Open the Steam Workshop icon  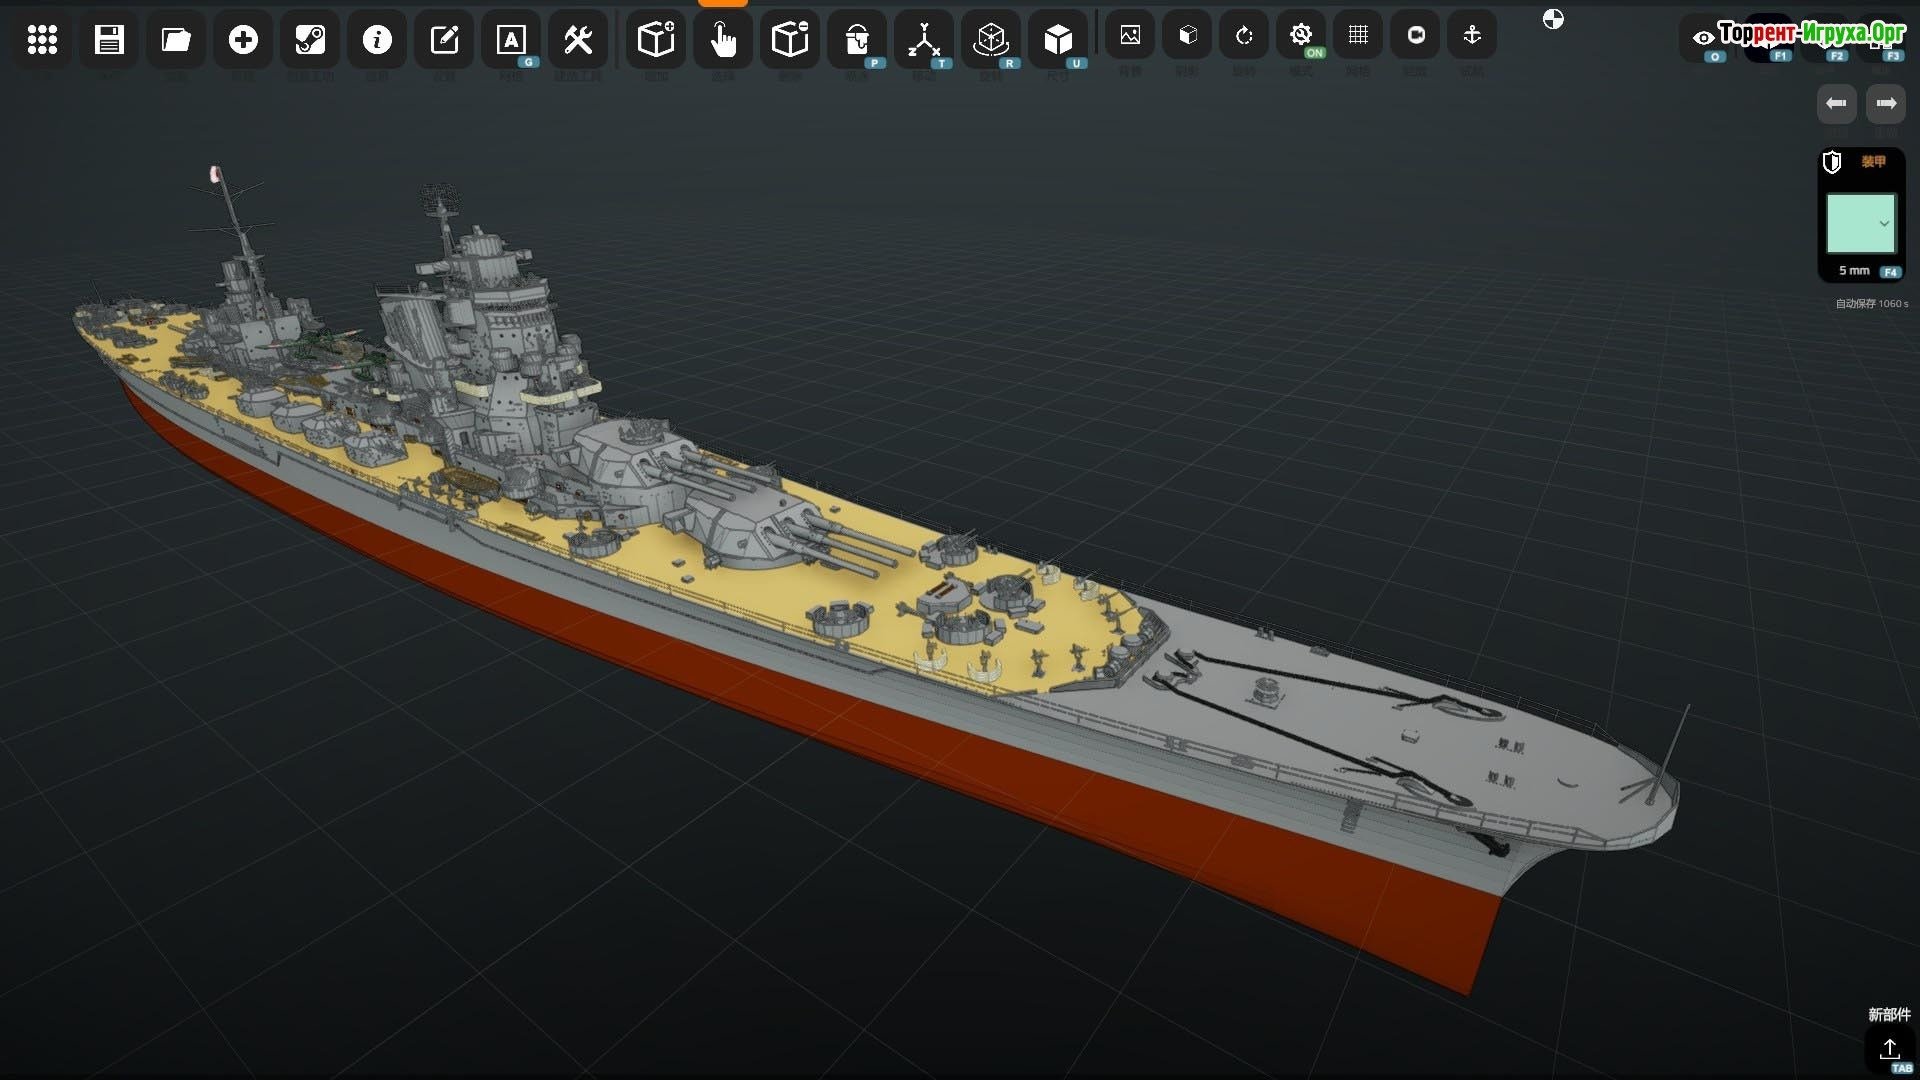[x=310, y=40]
